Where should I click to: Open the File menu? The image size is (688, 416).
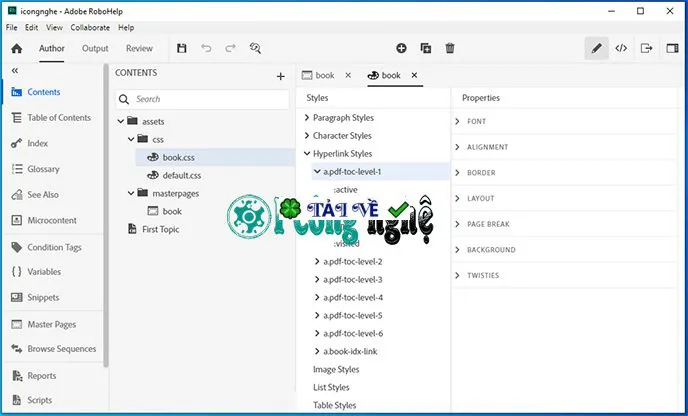point(11,28)
